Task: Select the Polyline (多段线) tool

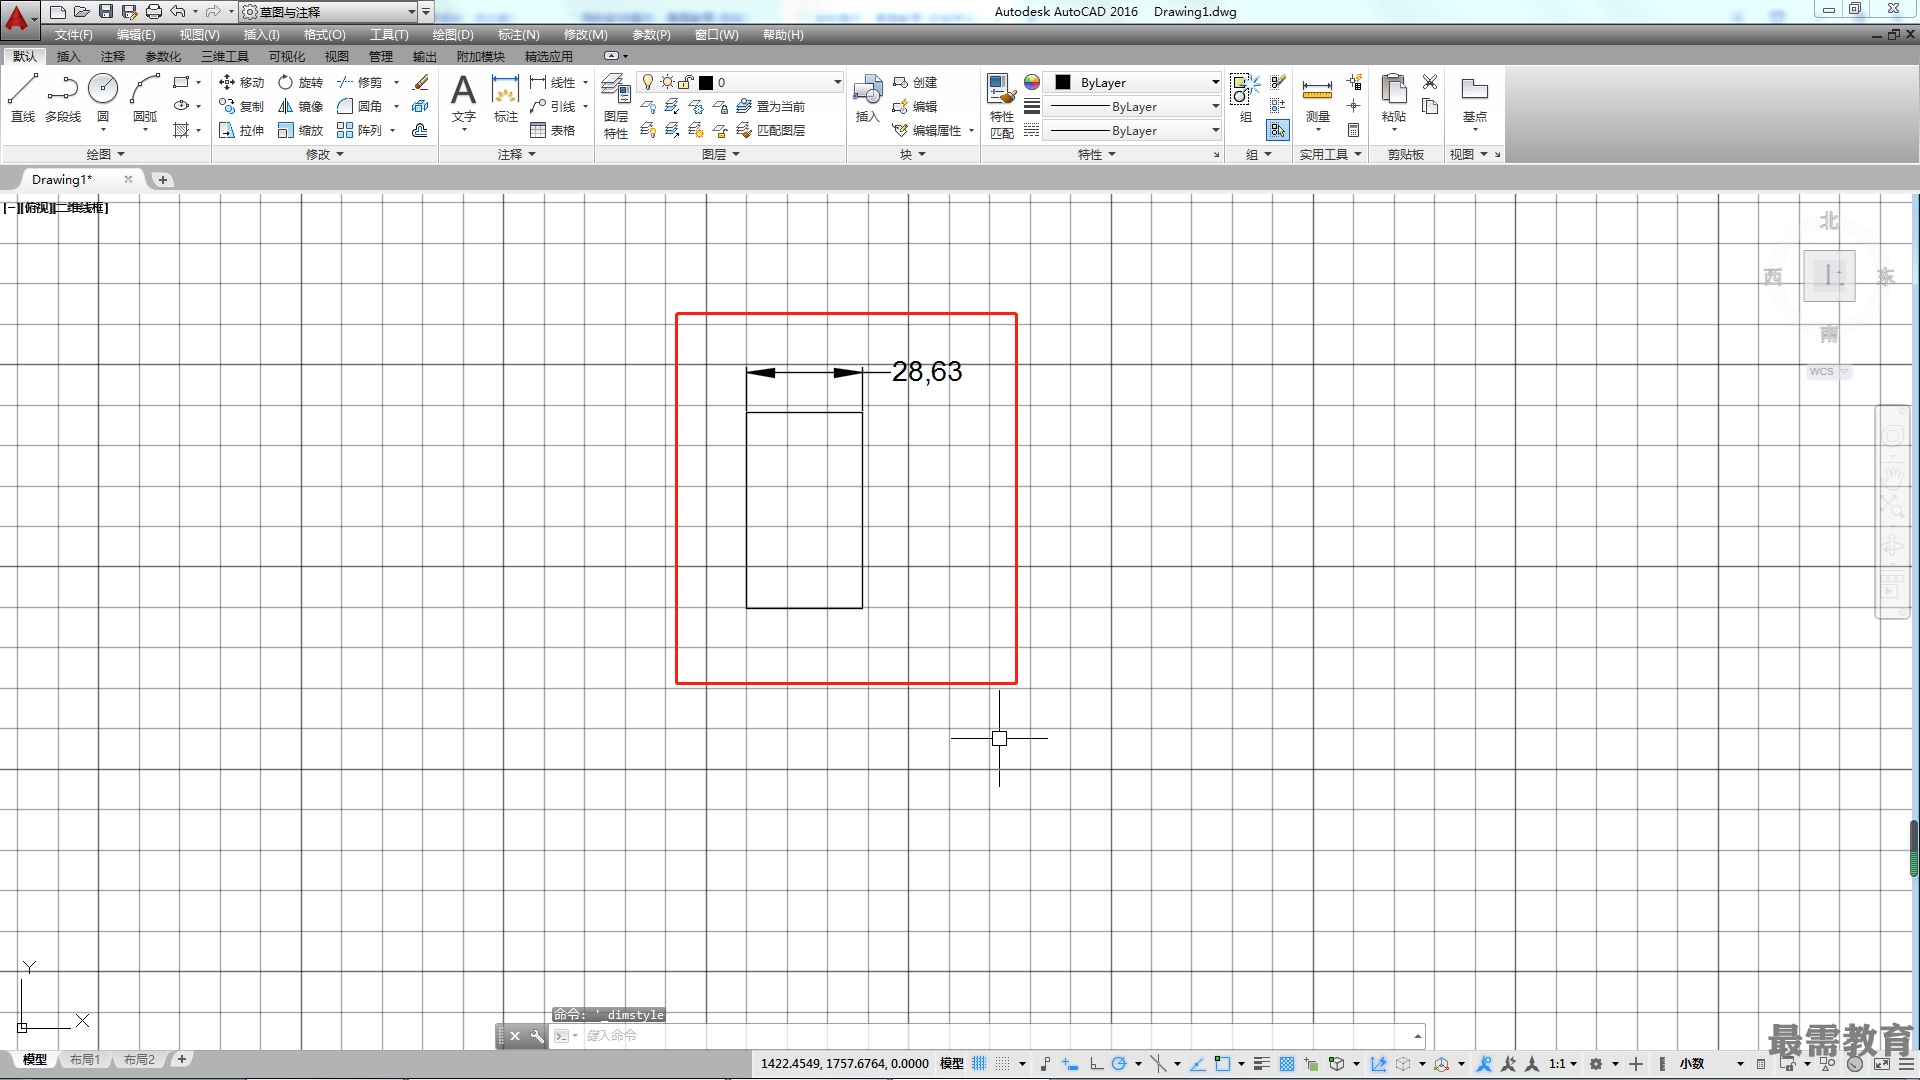Action: [x=63, y=98]
